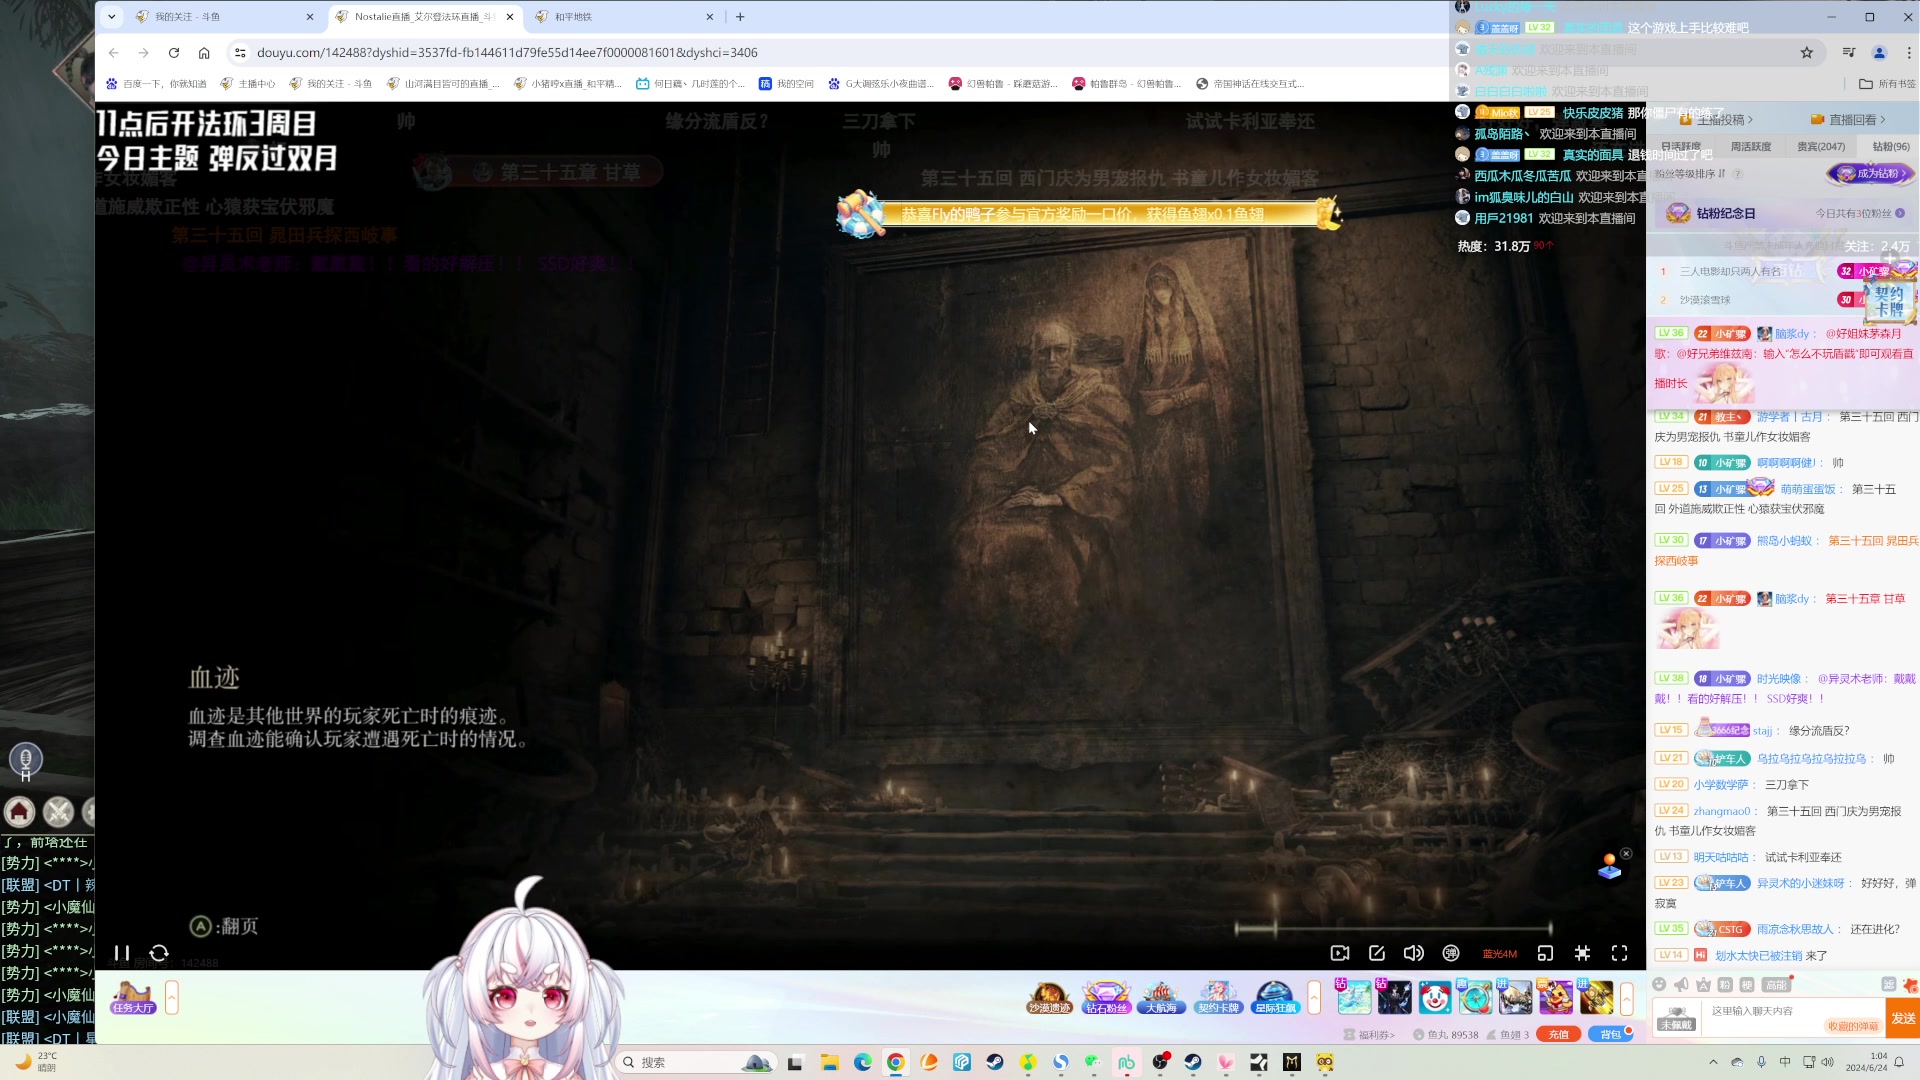1920x1080 pixels.
Task: Open the 福利券 coupon link
Action: [1370, 1035]
